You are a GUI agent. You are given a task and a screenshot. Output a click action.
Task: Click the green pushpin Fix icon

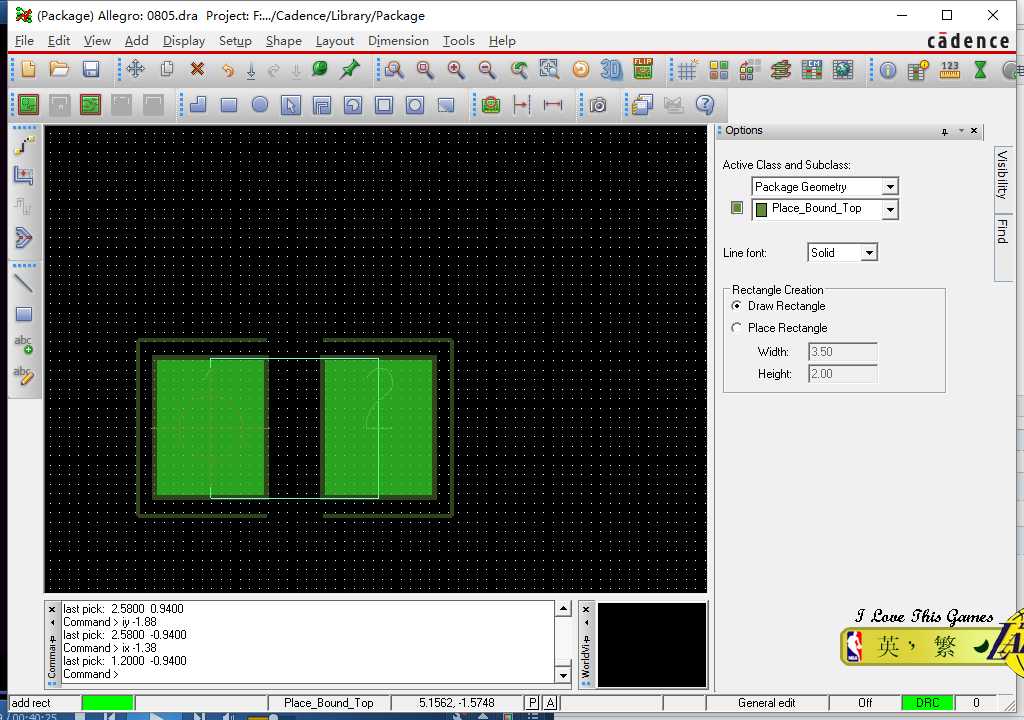pyautogui.click(x=350, y=69)
